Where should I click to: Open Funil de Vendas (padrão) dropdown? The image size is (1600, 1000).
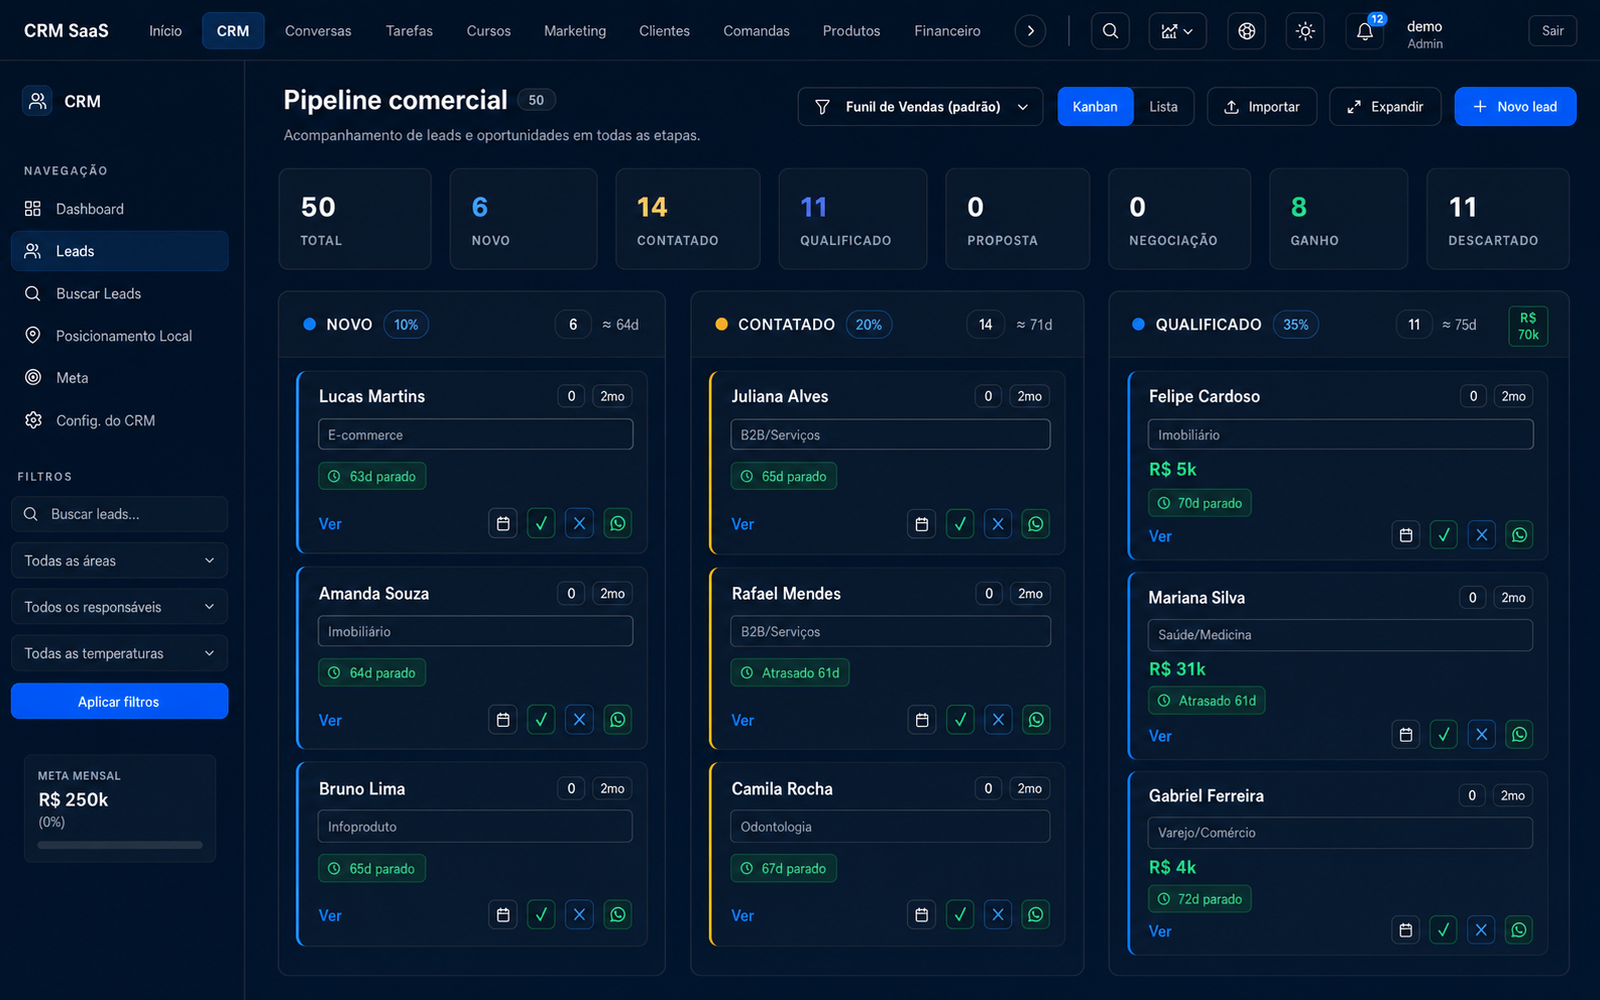920,107
